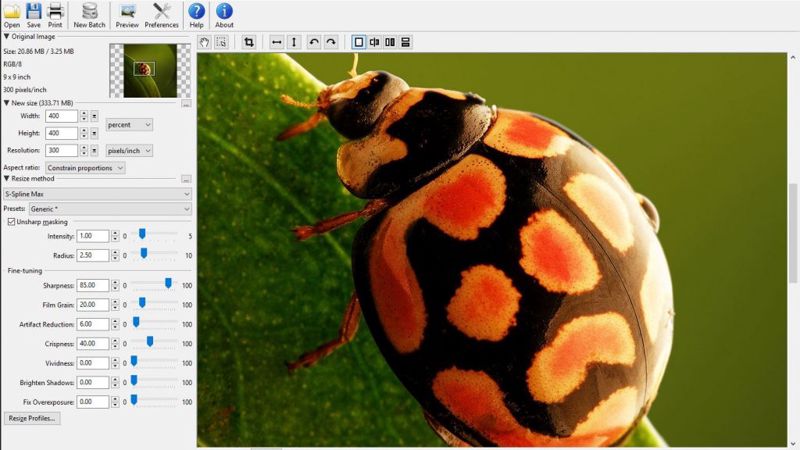Click the Film Grain value field
This screenshot has width=800, height=450.
click(x=93, y=305)
